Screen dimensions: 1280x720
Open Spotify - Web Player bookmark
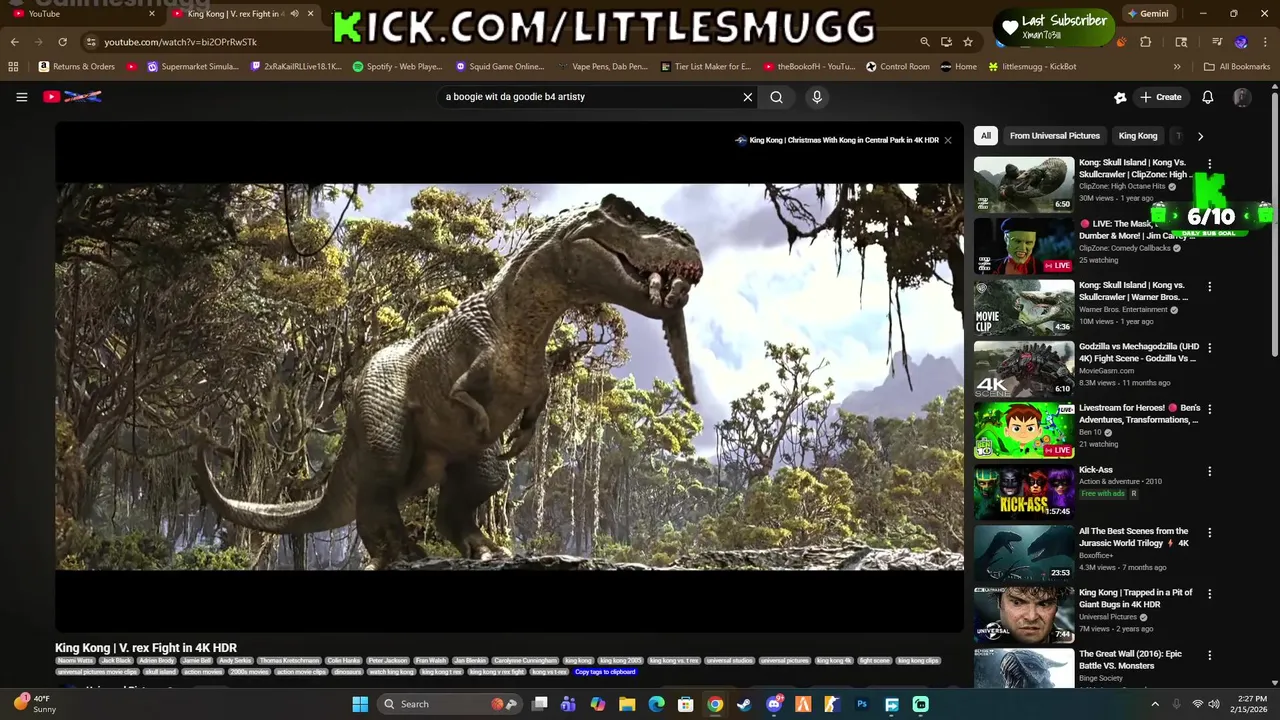click(397, 67)
